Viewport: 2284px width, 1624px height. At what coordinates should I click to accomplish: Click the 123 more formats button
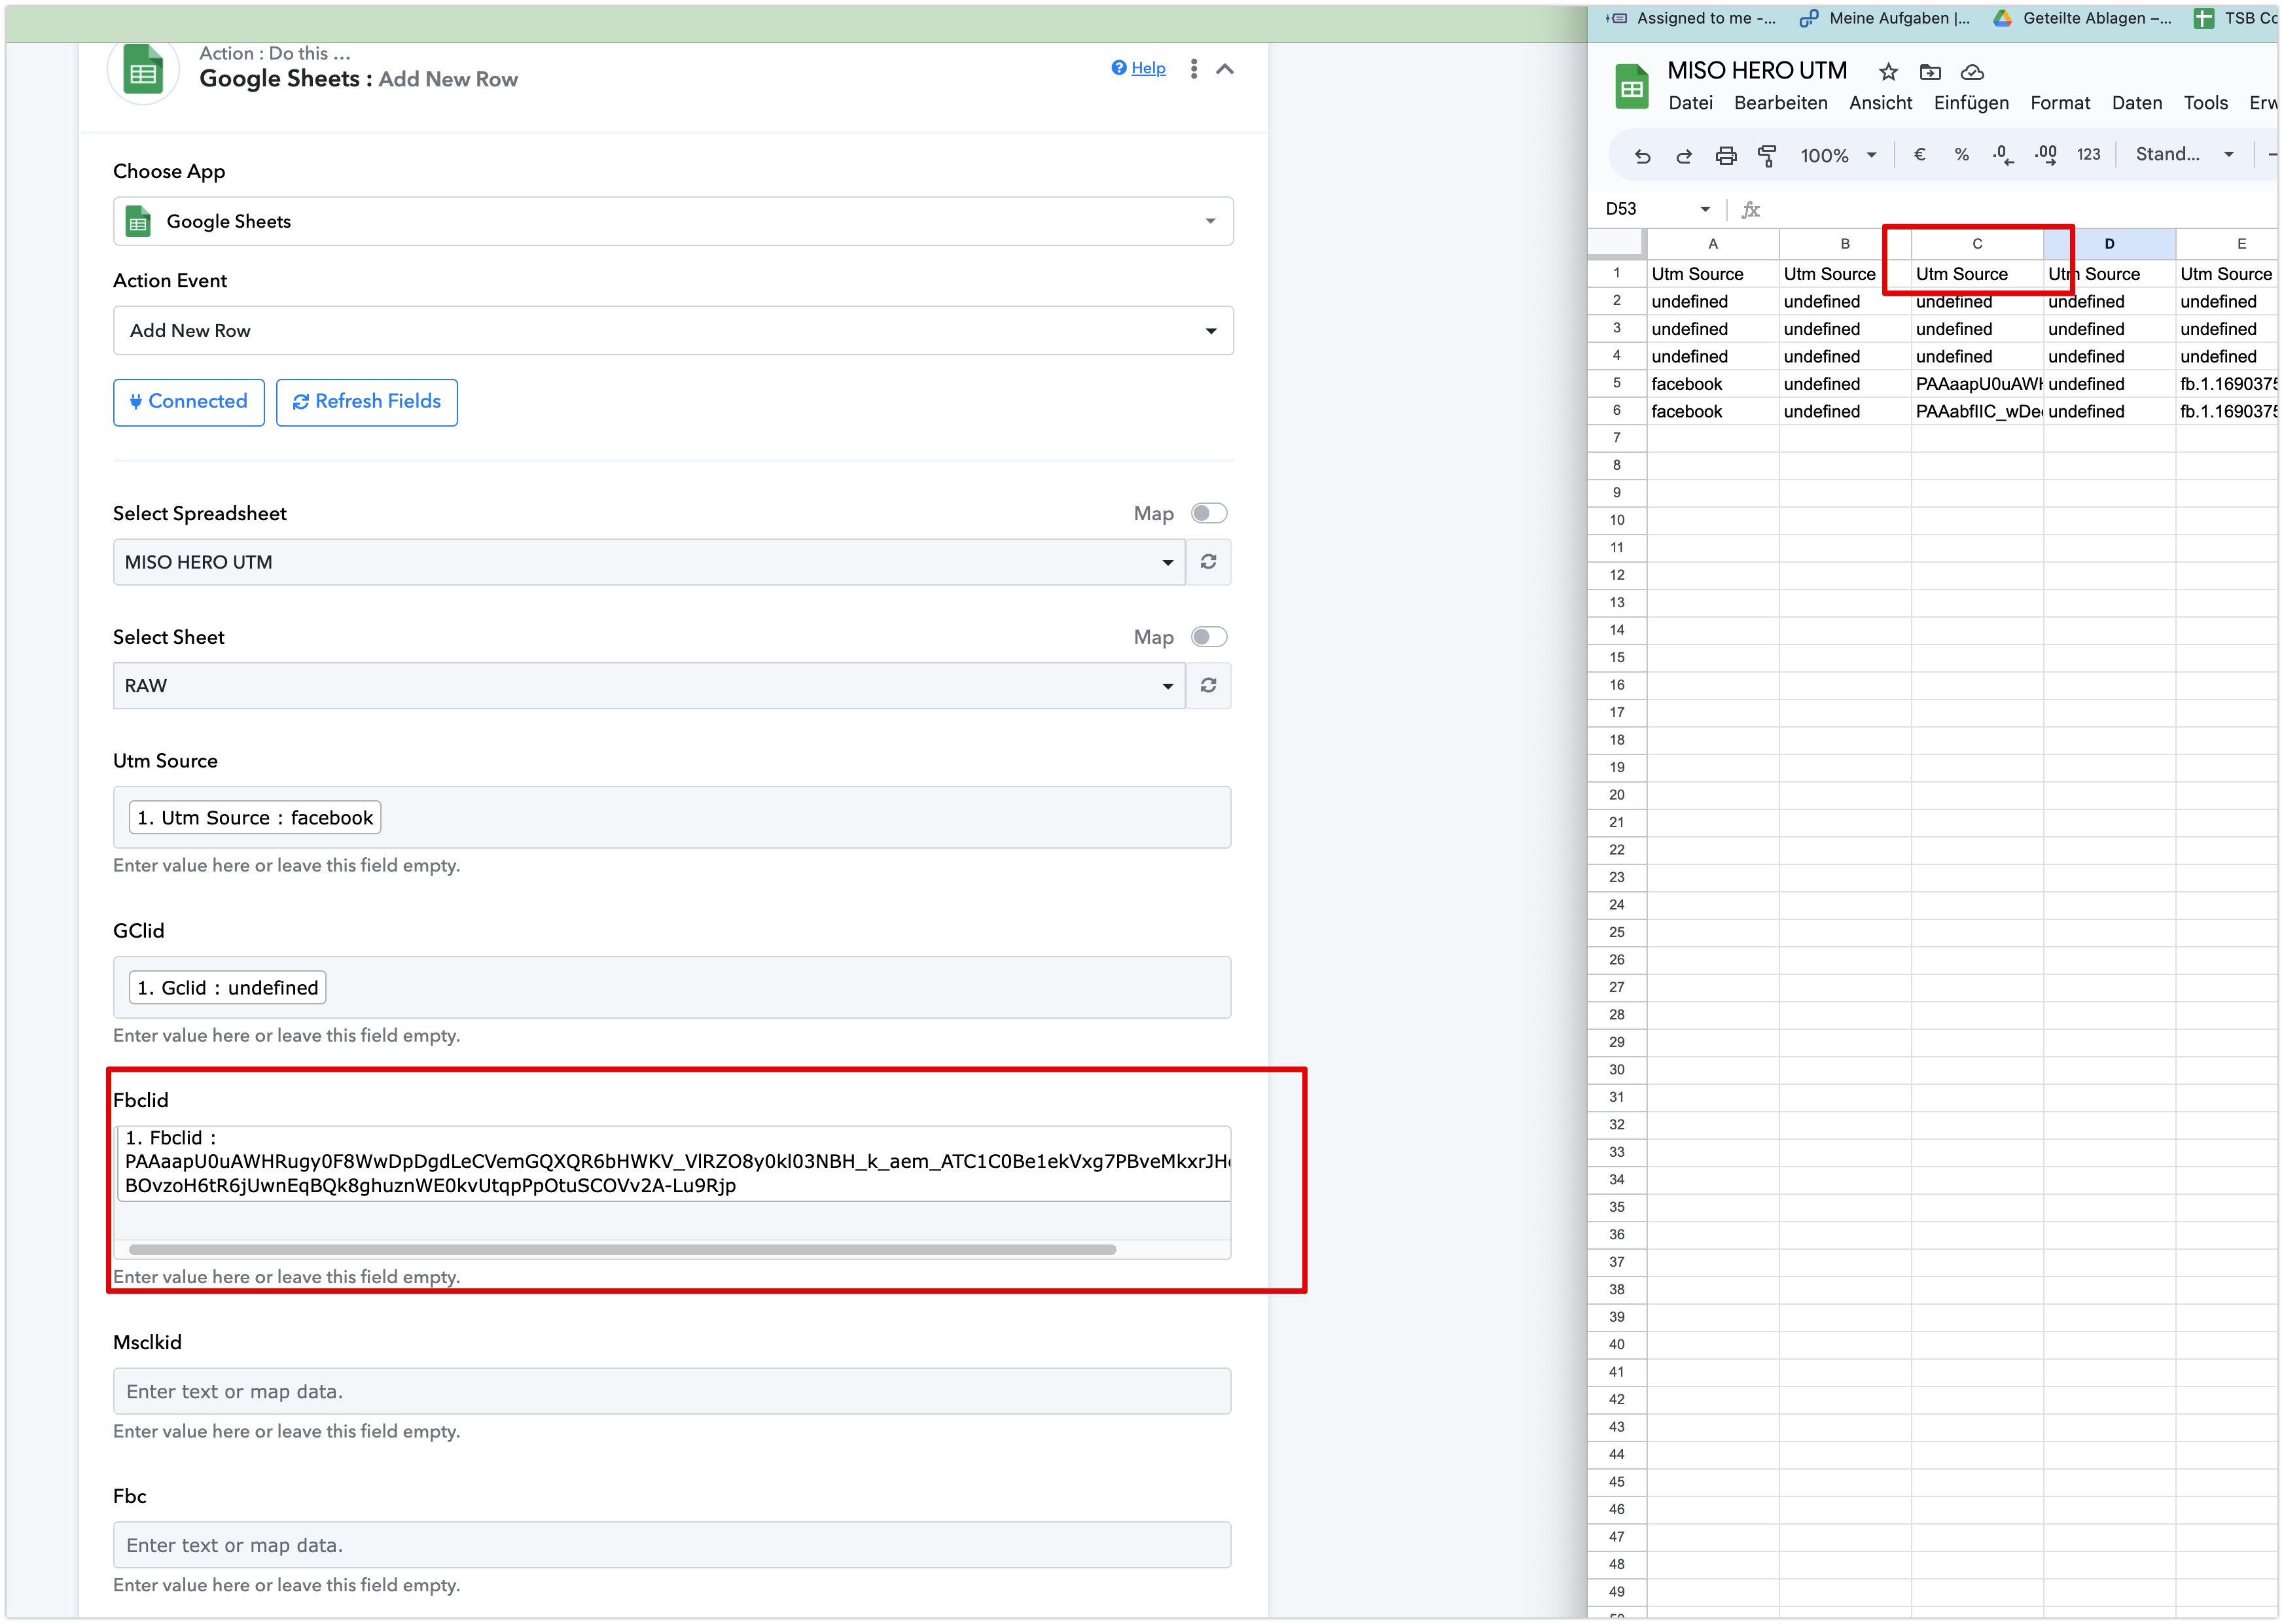coord(2088,154)
